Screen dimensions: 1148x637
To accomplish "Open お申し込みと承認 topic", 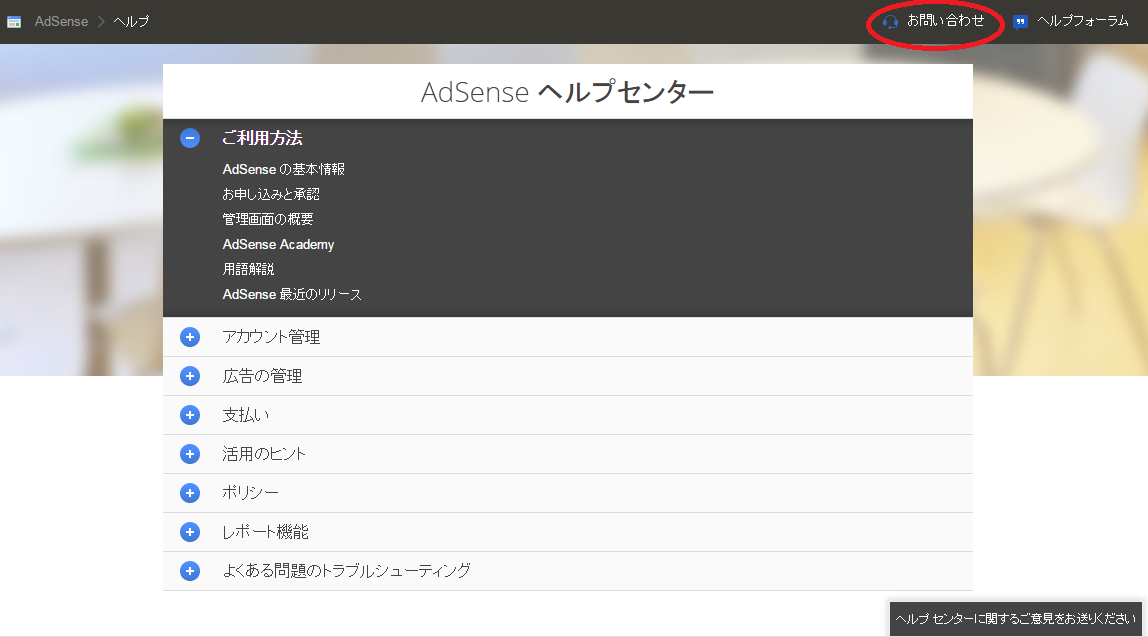I will (271, 194).
